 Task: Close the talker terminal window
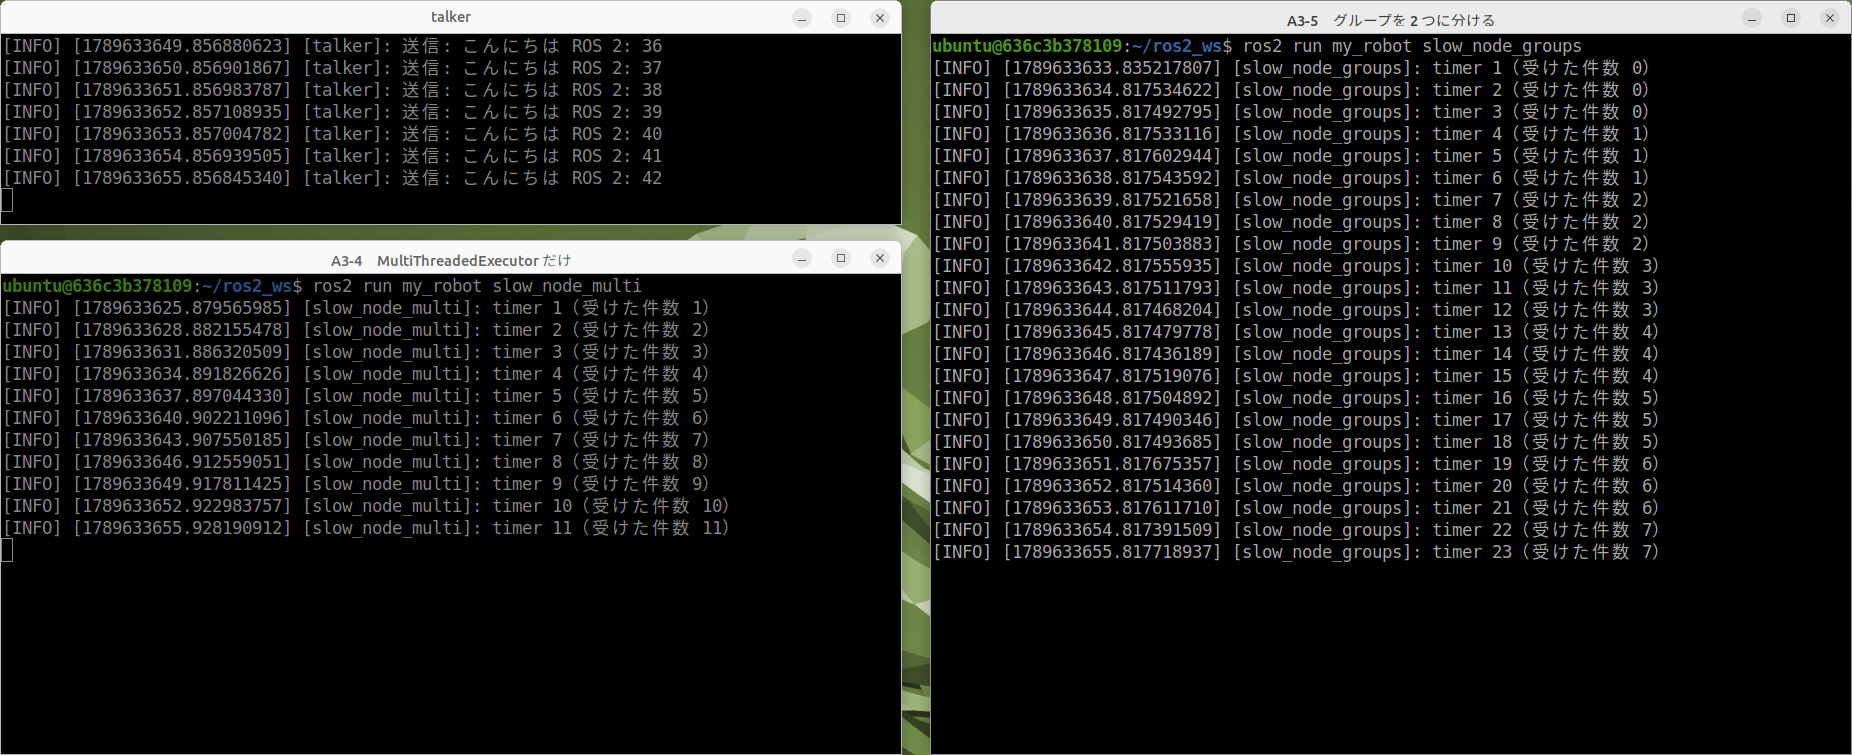(880, 18)
